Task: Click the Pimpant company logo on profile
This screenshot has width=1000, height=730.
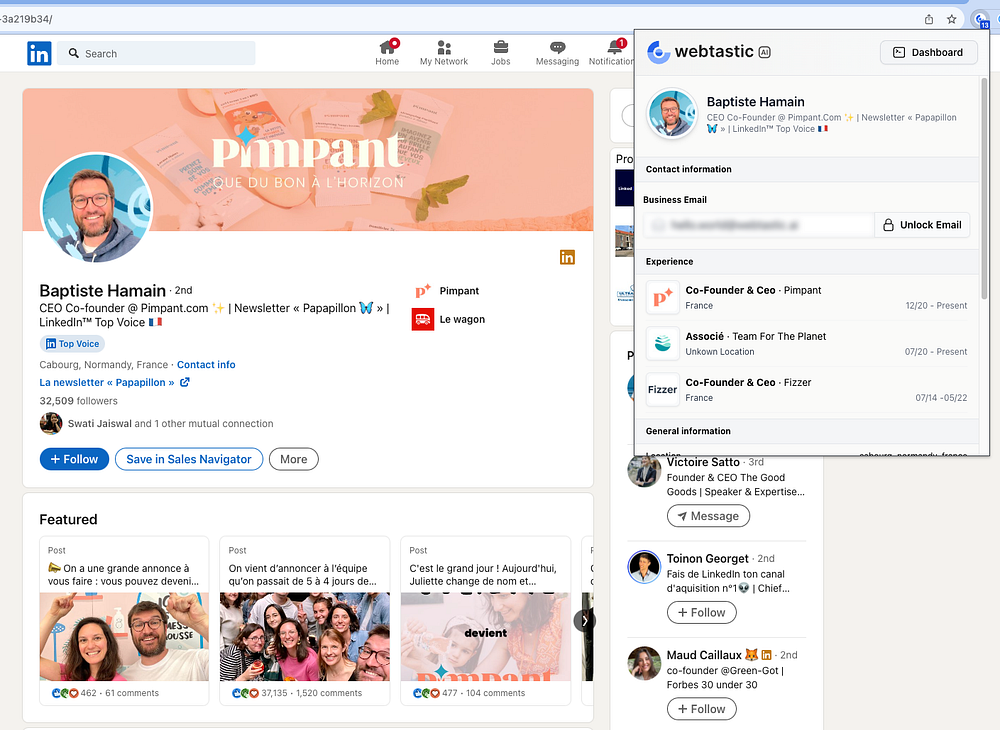Action: click(x=423, y=291)
